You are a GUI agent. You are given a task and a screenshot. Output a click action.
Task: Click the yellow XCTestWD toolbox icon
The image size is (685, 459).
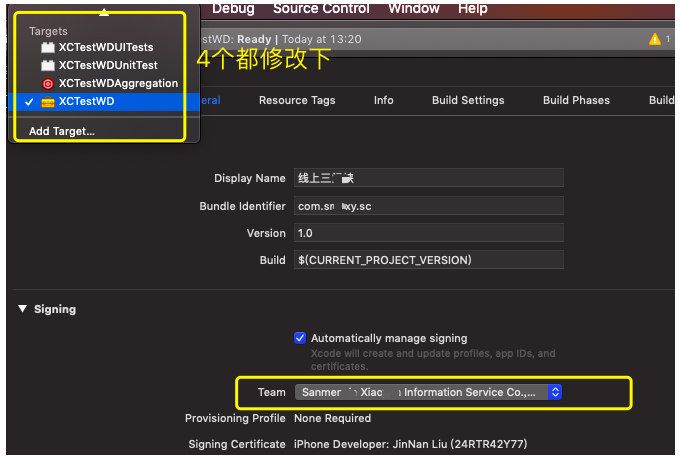point(48,102)
